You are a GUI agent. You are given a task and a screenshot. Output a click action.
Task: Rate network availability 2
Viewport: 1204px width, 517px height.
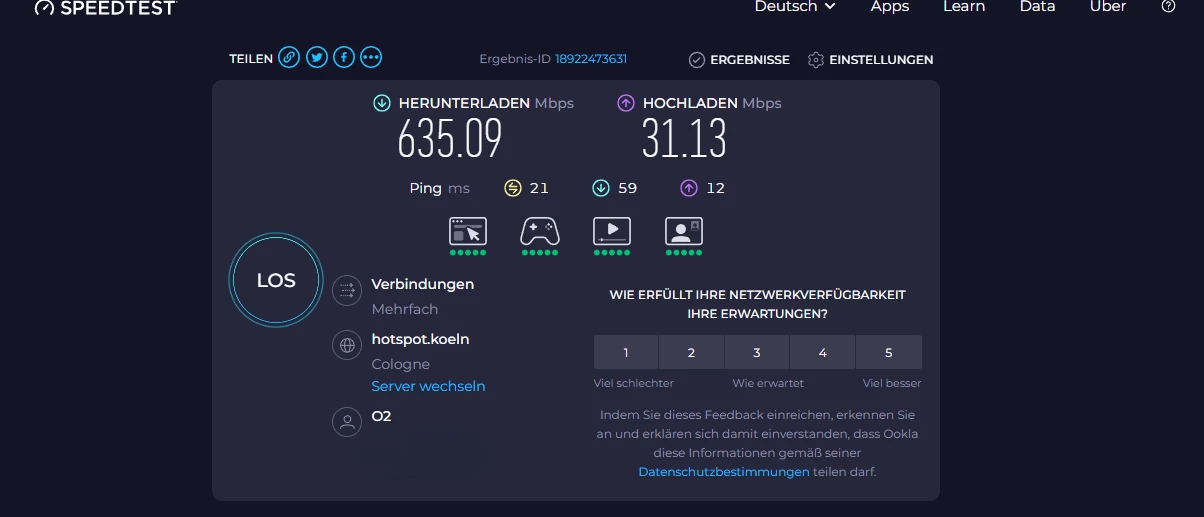[x=691, y=352]
